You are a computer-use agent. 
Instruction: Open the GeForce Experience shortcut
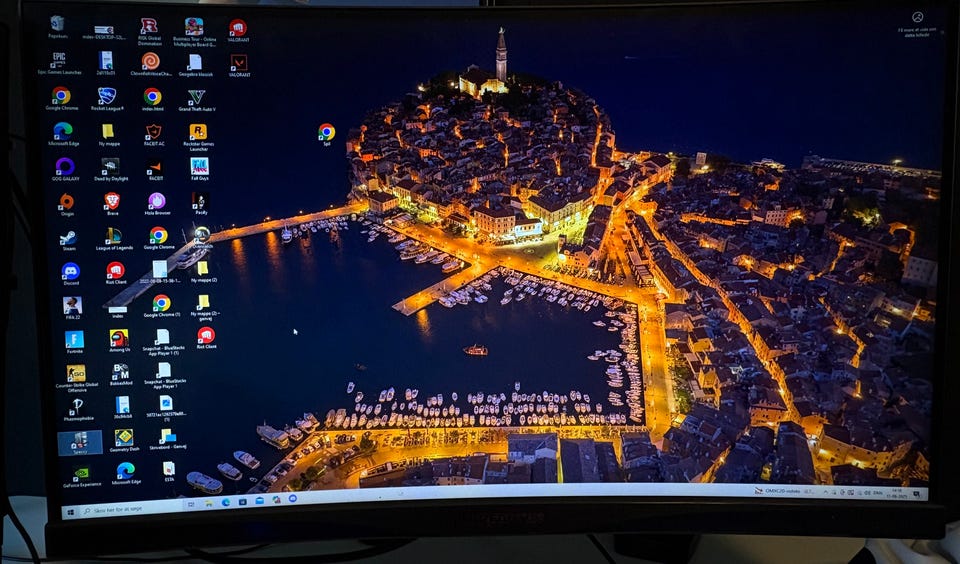(x=81, y=477)
